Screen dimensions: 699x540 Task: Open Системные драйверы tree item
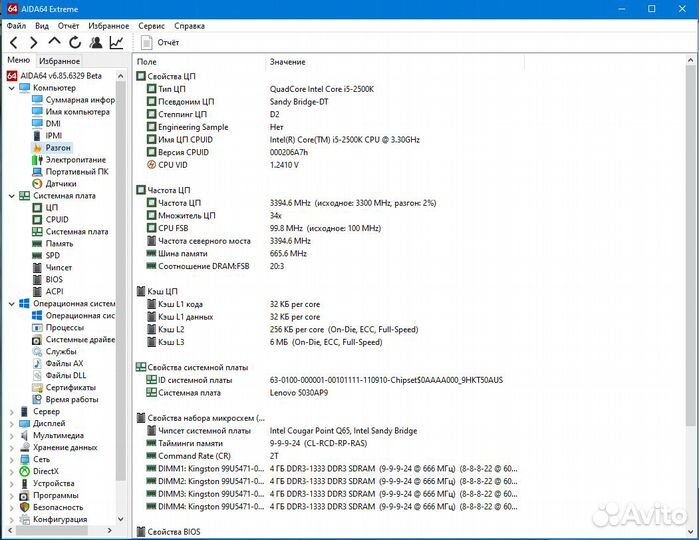point(74,339)
